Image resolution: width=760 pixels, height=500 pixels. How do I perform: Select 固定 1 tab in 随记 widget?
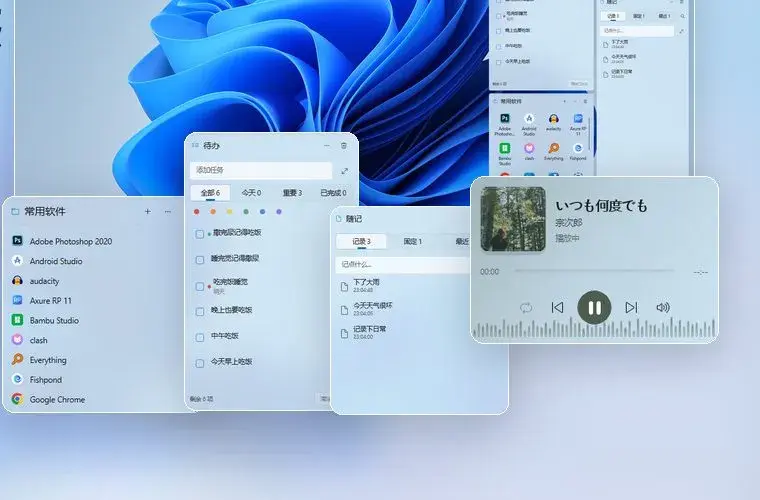(x=412, y=241)
